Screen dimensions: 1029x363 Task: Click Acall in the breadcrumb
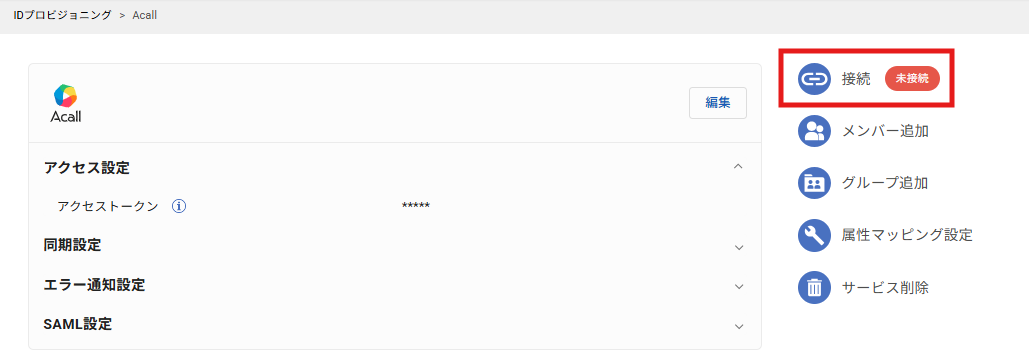coord(144,15)
